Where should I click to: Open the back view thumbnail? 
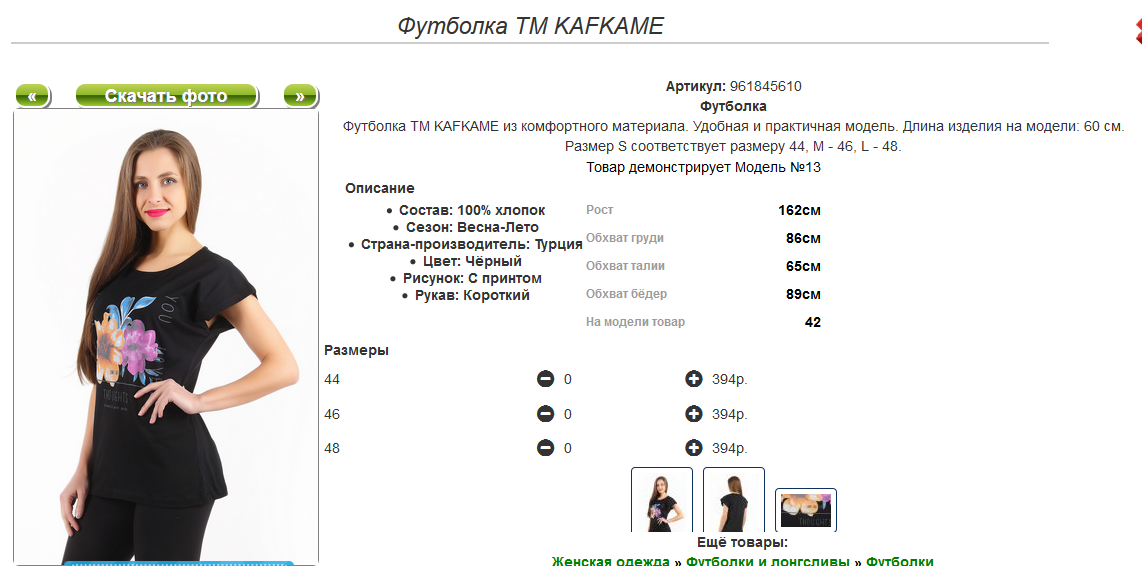[733, 500]
